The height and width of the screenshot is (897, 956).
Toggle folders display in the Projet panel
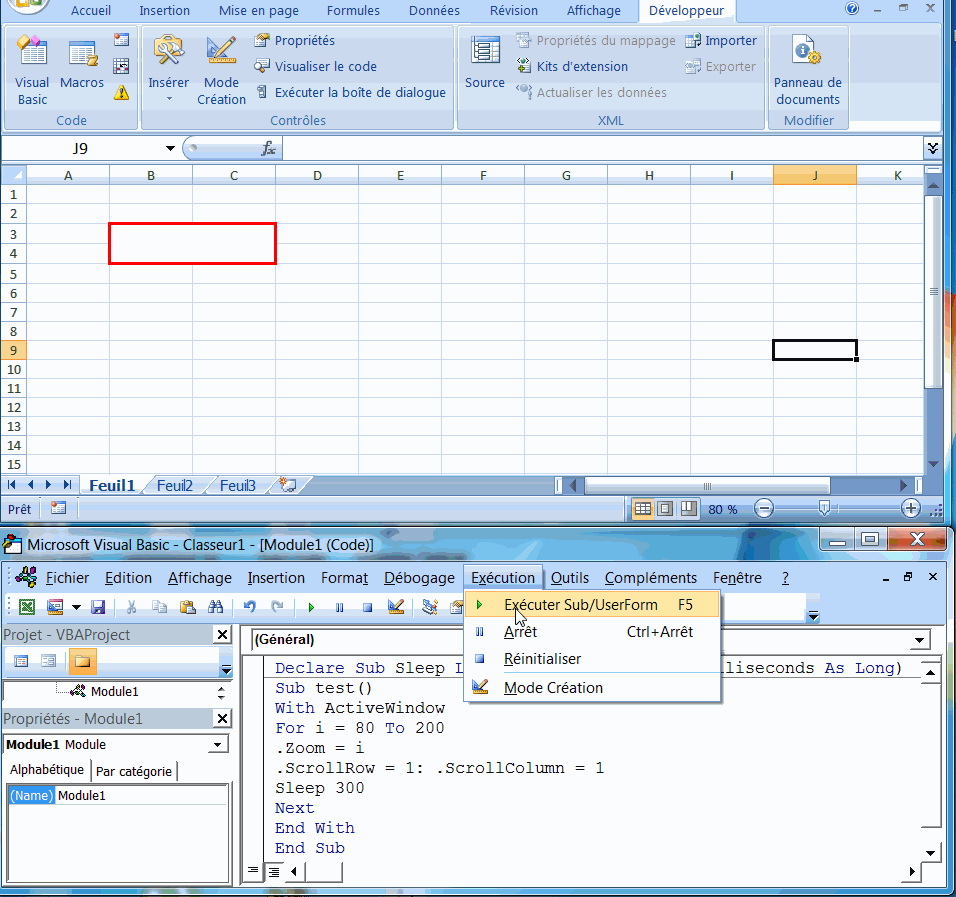(x=82, y=661)
